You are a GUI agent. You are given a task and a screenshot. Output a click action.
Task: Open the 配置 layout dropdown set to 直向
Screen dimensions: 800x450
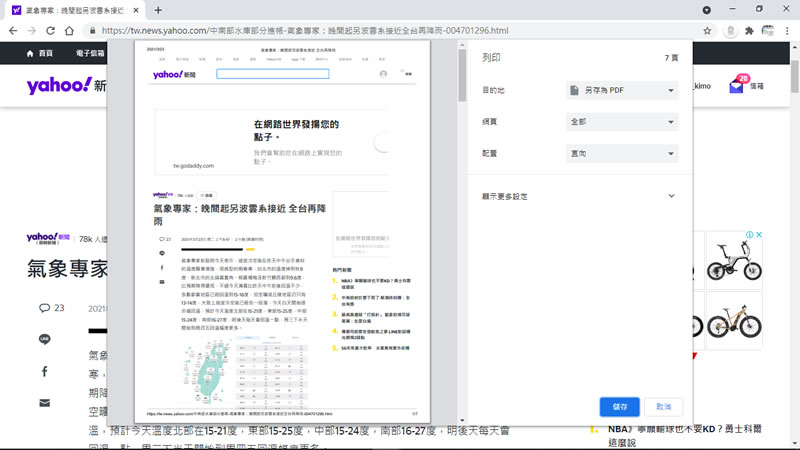pos(622,154)
